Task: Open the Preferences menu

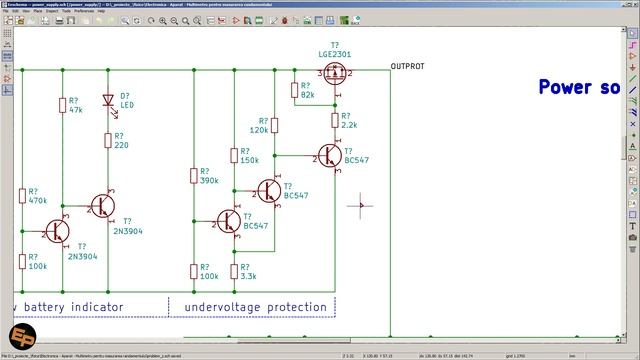Action: click(84, 11)
